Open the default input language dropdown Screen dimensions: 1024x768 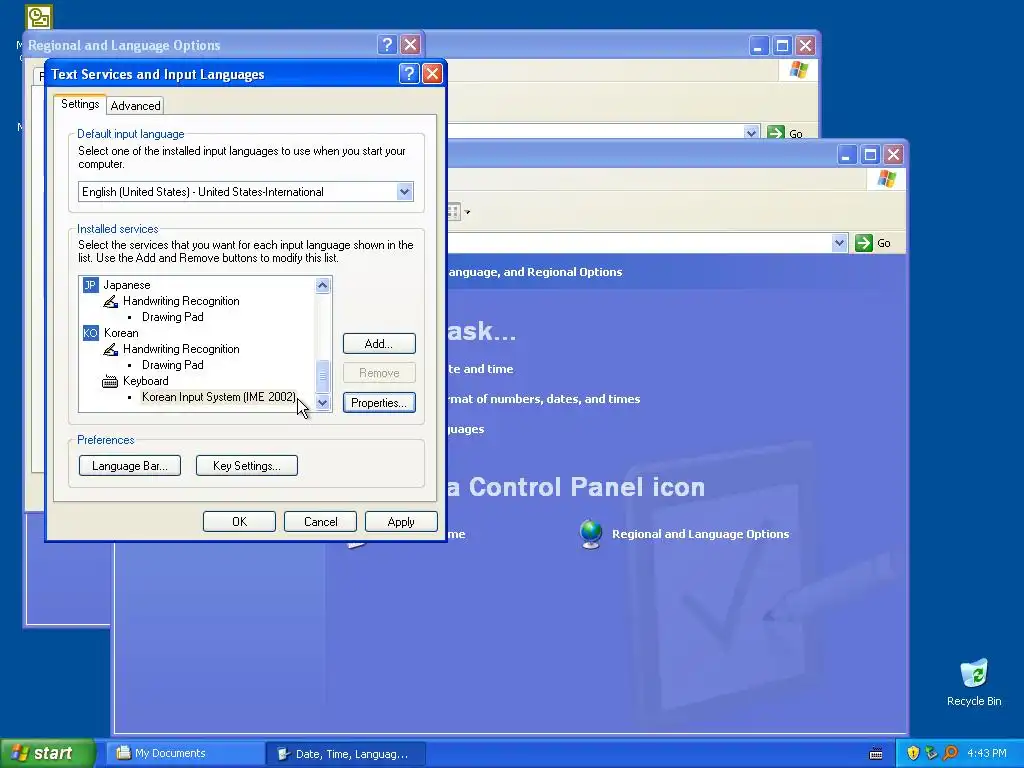pyautogui.click(x=404, y=191)
